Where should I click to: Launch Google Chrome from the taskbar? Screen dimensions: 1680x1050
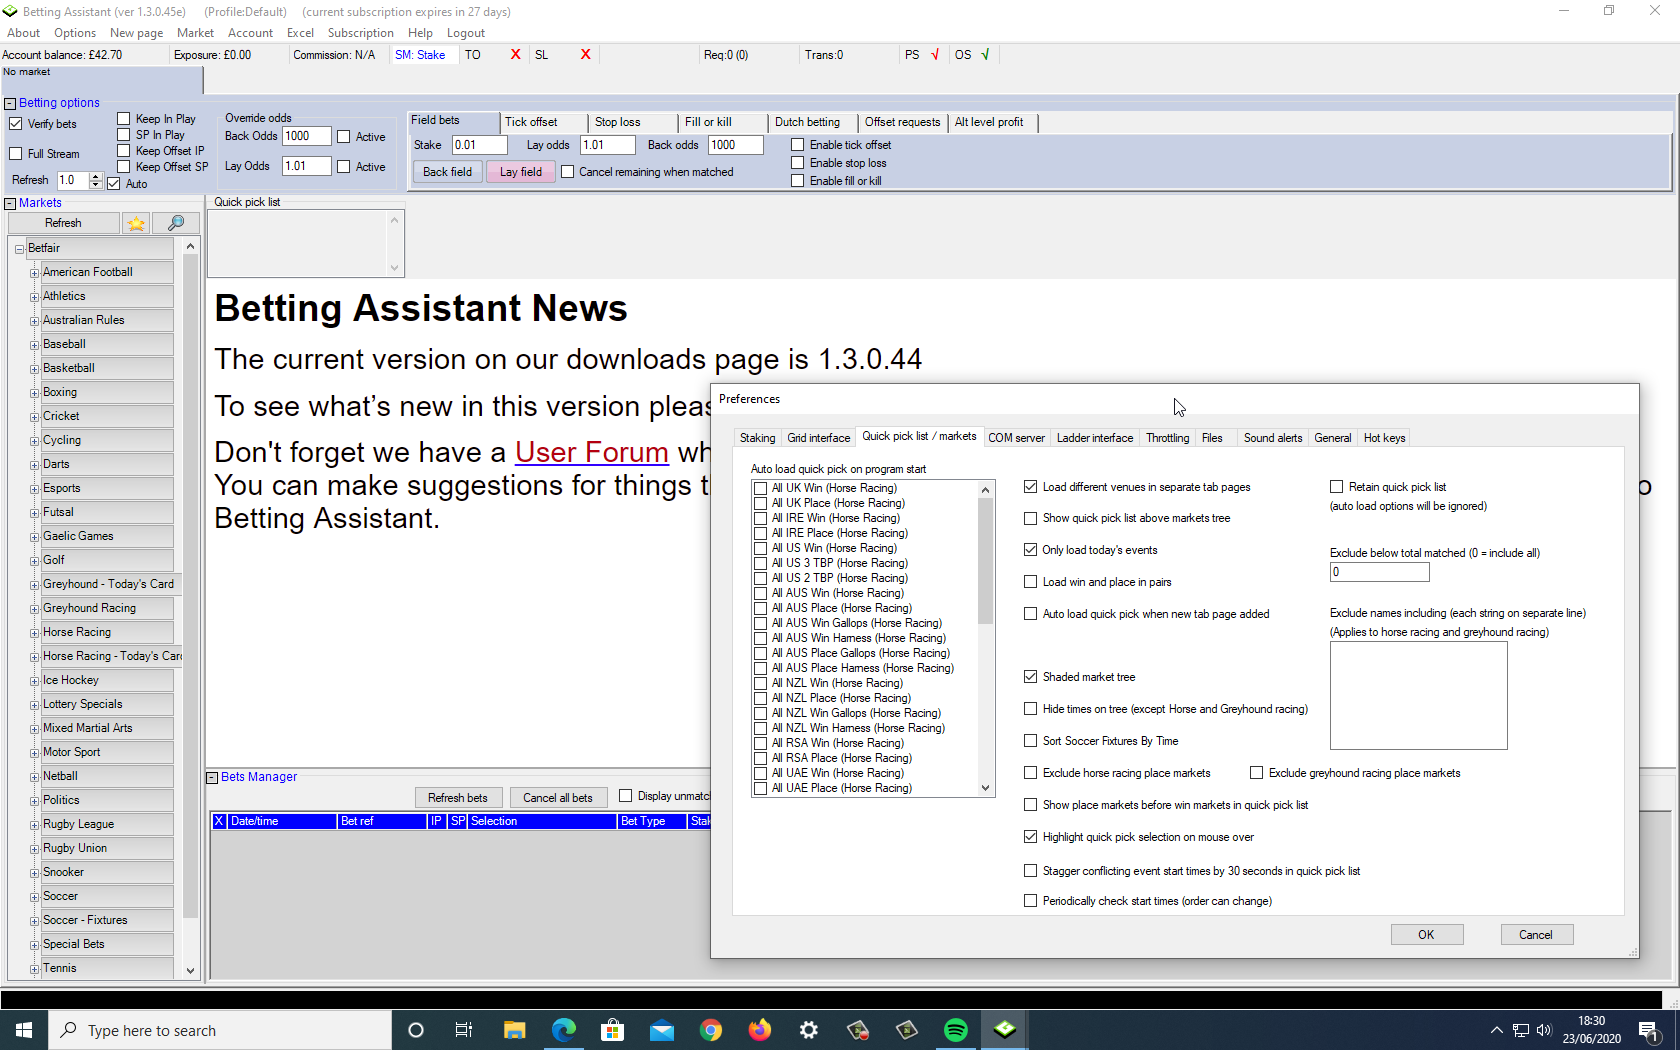711,1030
